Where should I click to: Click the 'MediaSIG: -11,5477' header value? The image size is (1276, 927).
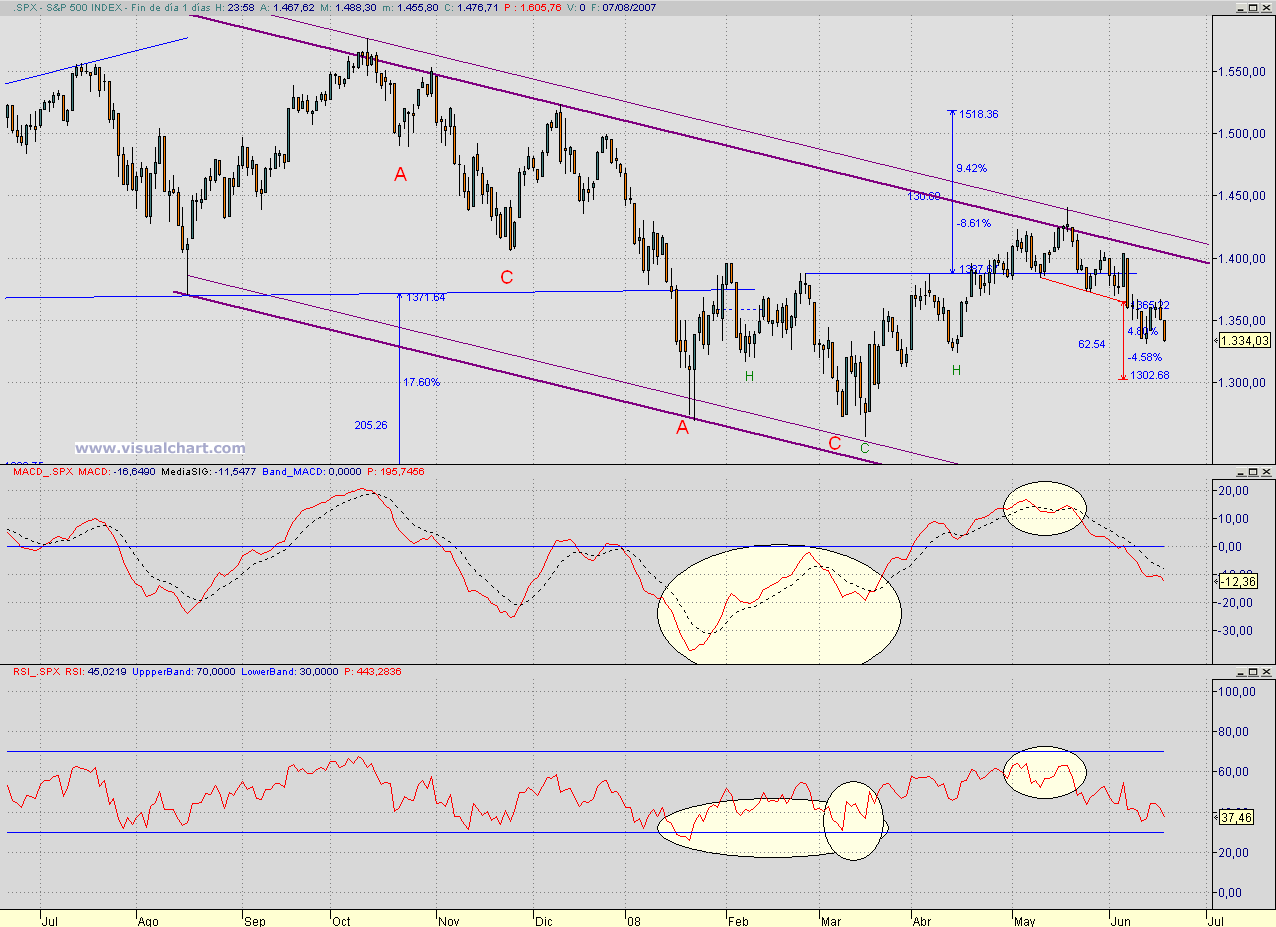pos(211,471)
